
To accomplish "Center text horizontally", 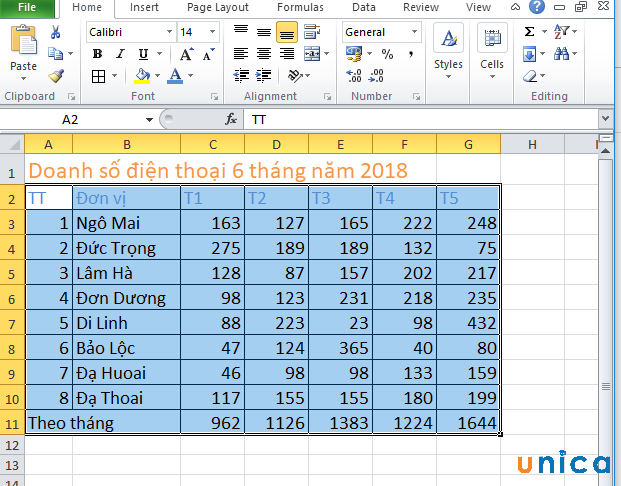I will pyautogui.click(x=264, y=53).
